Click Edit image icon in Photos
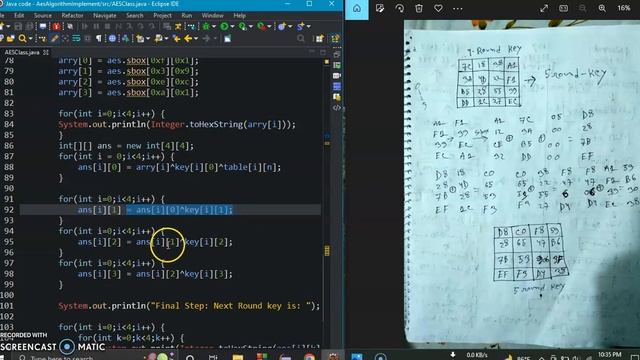640x360 pixels. (x=380, y=8)
